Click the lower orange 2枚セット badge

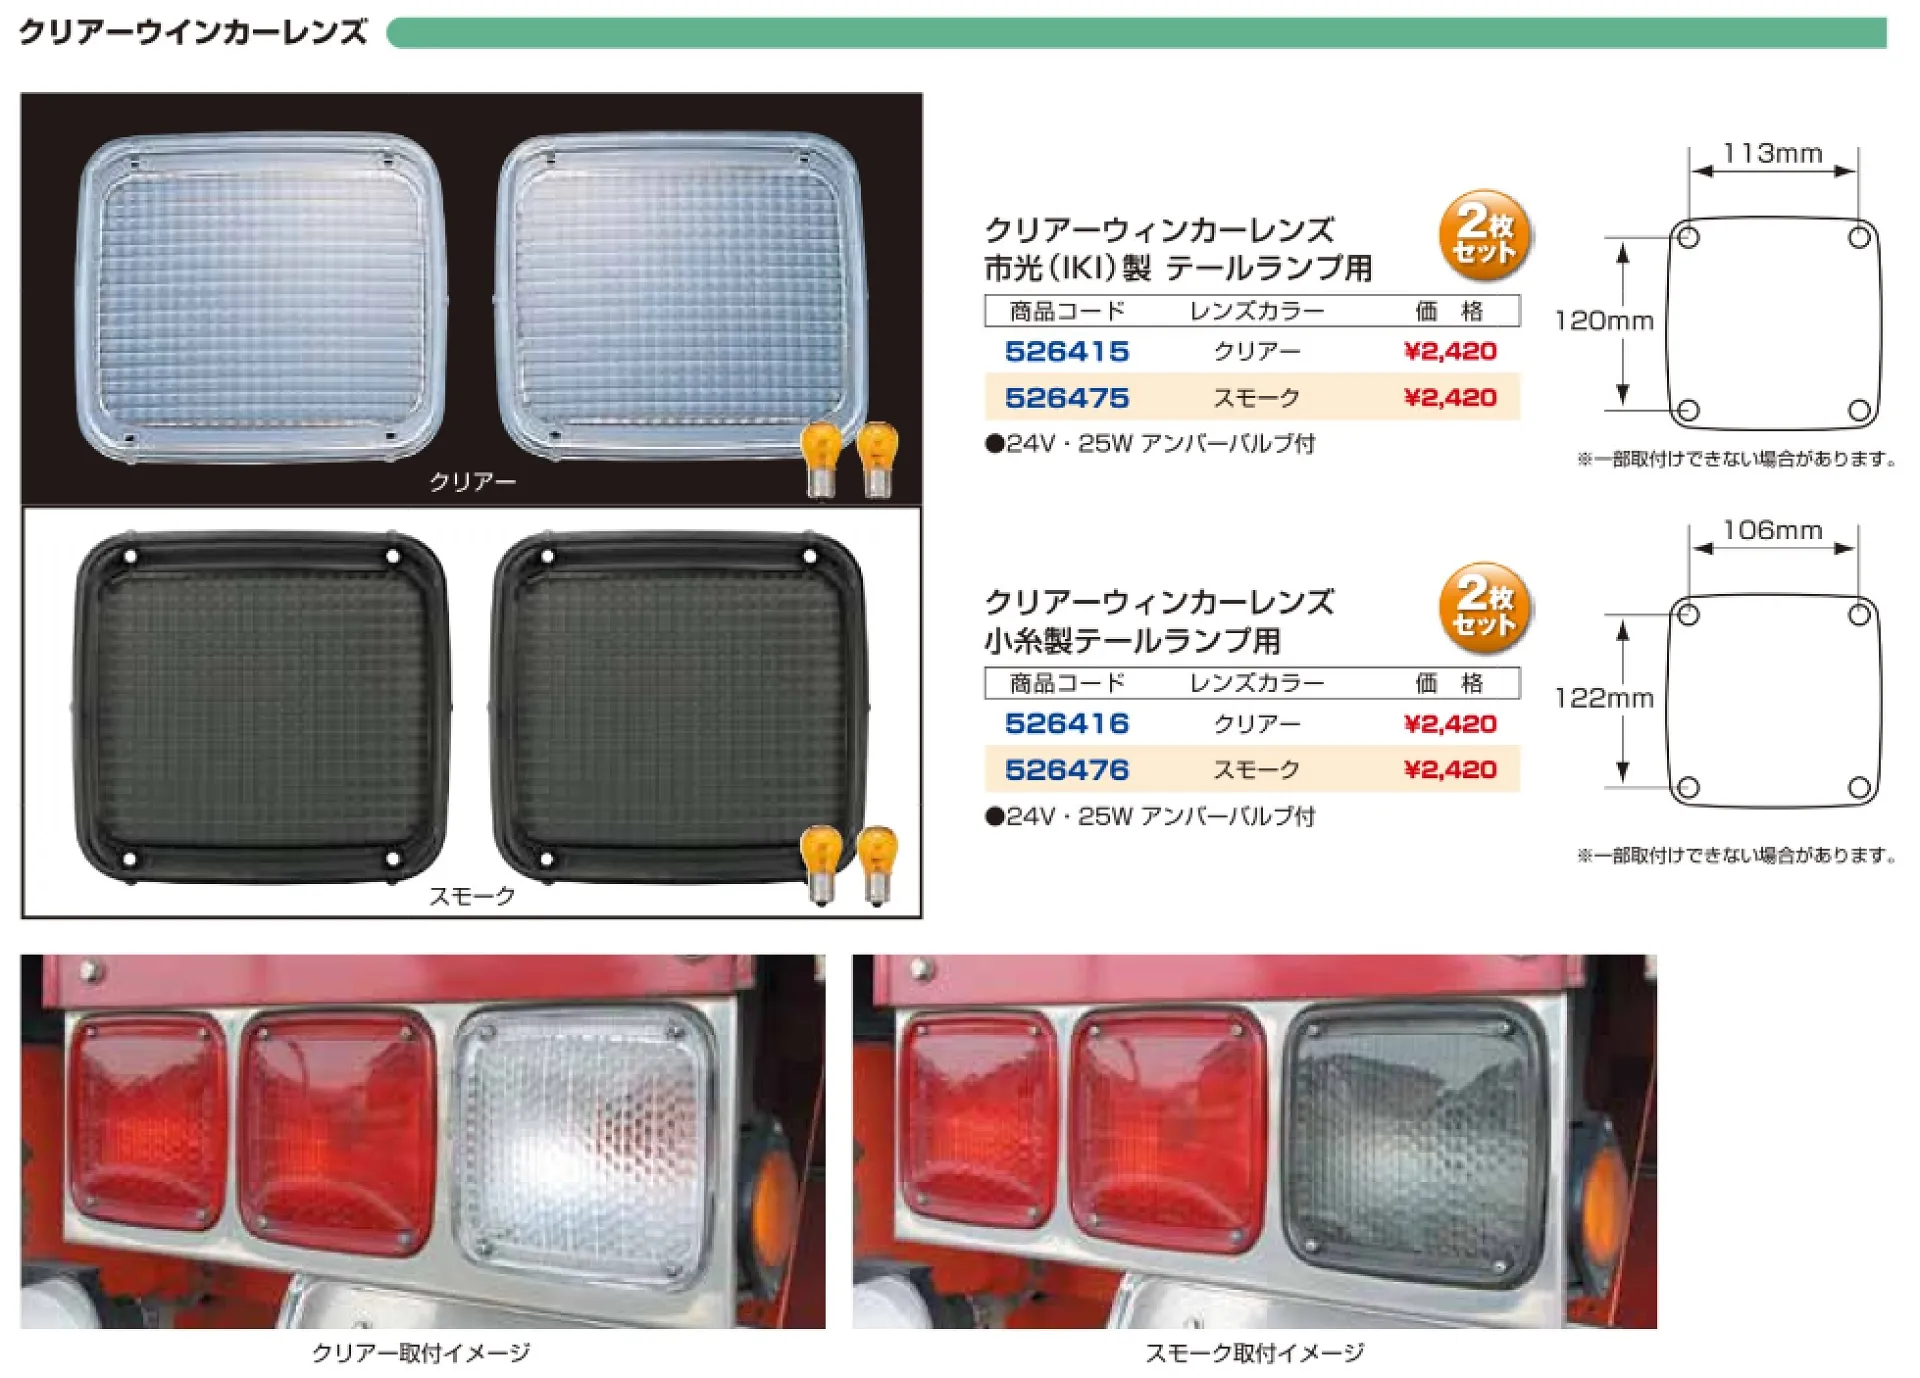[x=1485, y=608]
